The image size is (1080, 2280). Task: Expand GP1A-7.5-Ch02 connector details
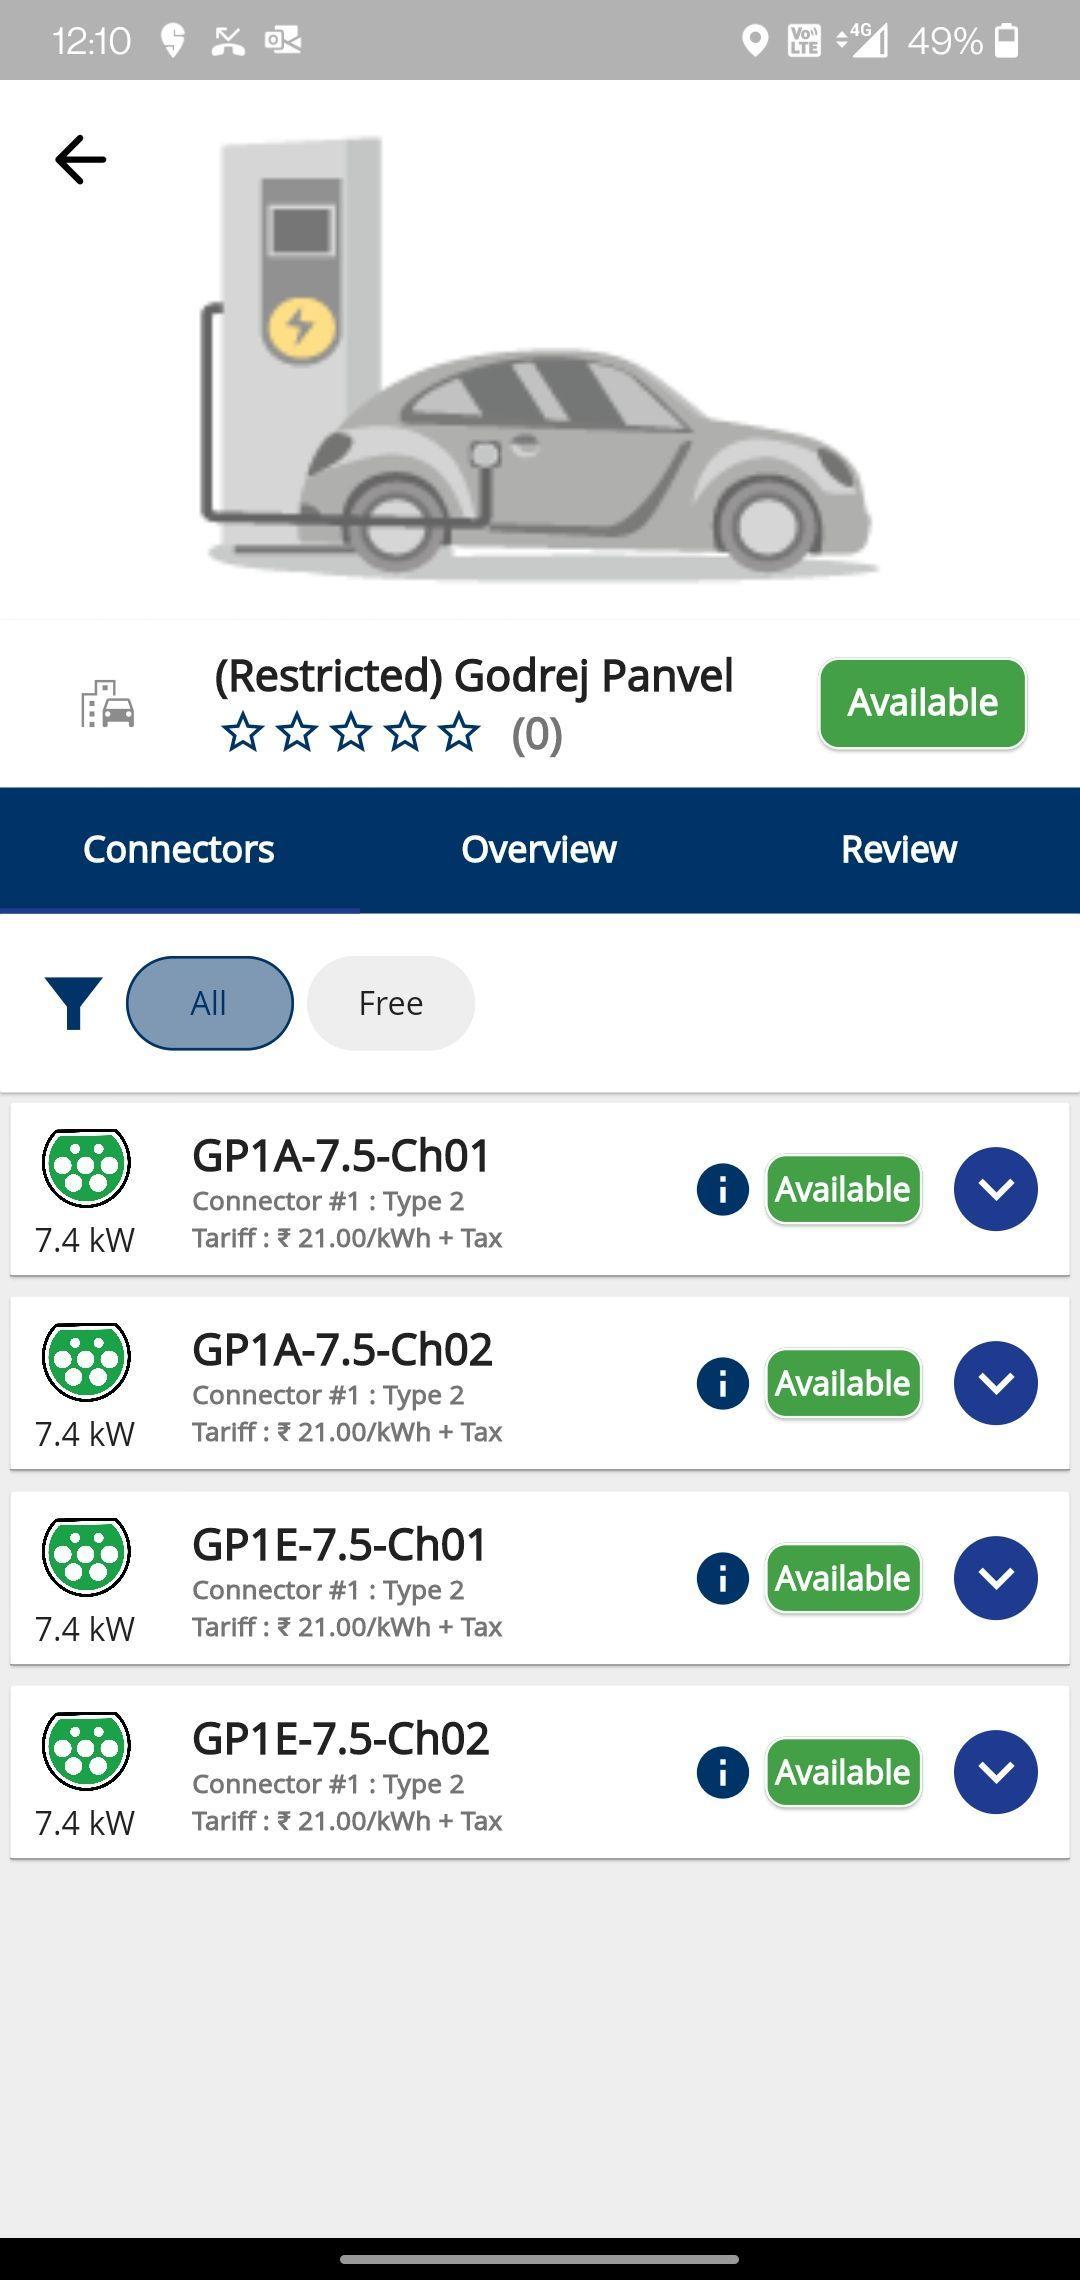tap(995, 1383)
